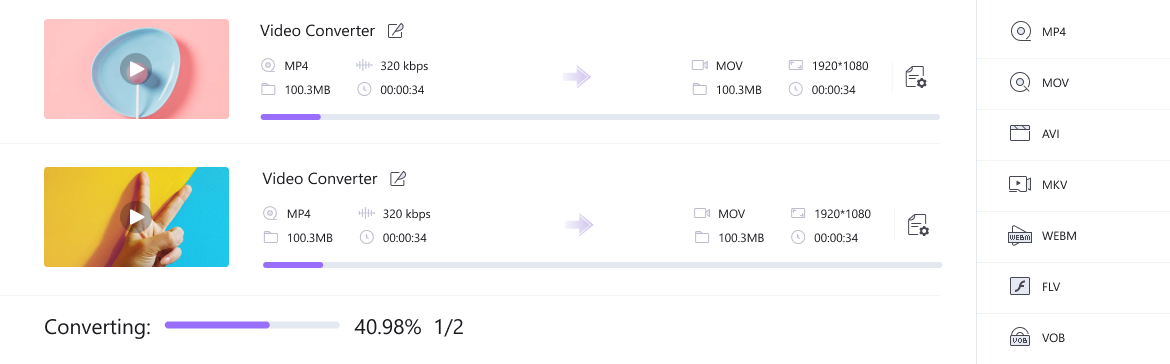Image resolution: width=1170 pixels, height=364 pixels.
Task: Click the first video's MOV output format label
Action: pyautogui.click(x=729, y=66)
